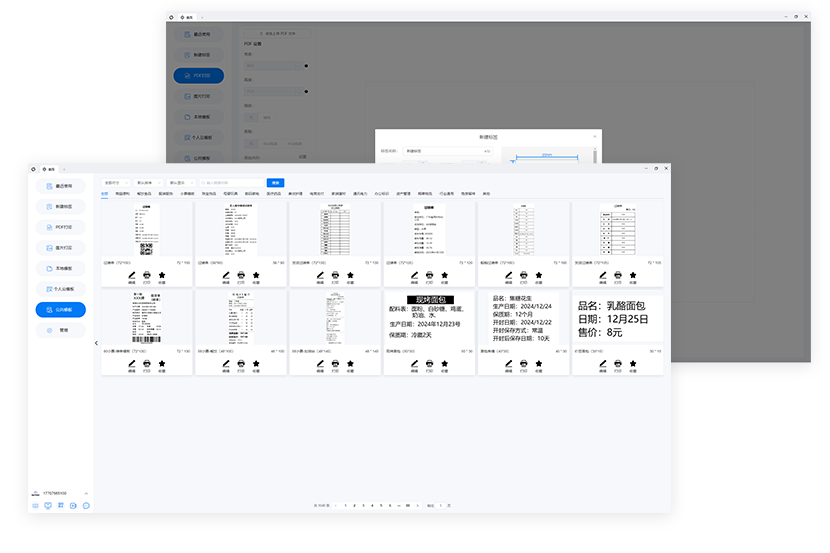Click print icon on 乳酪面包 price tag card
This screenshot has height=553, width=830.
pos(617,364)
